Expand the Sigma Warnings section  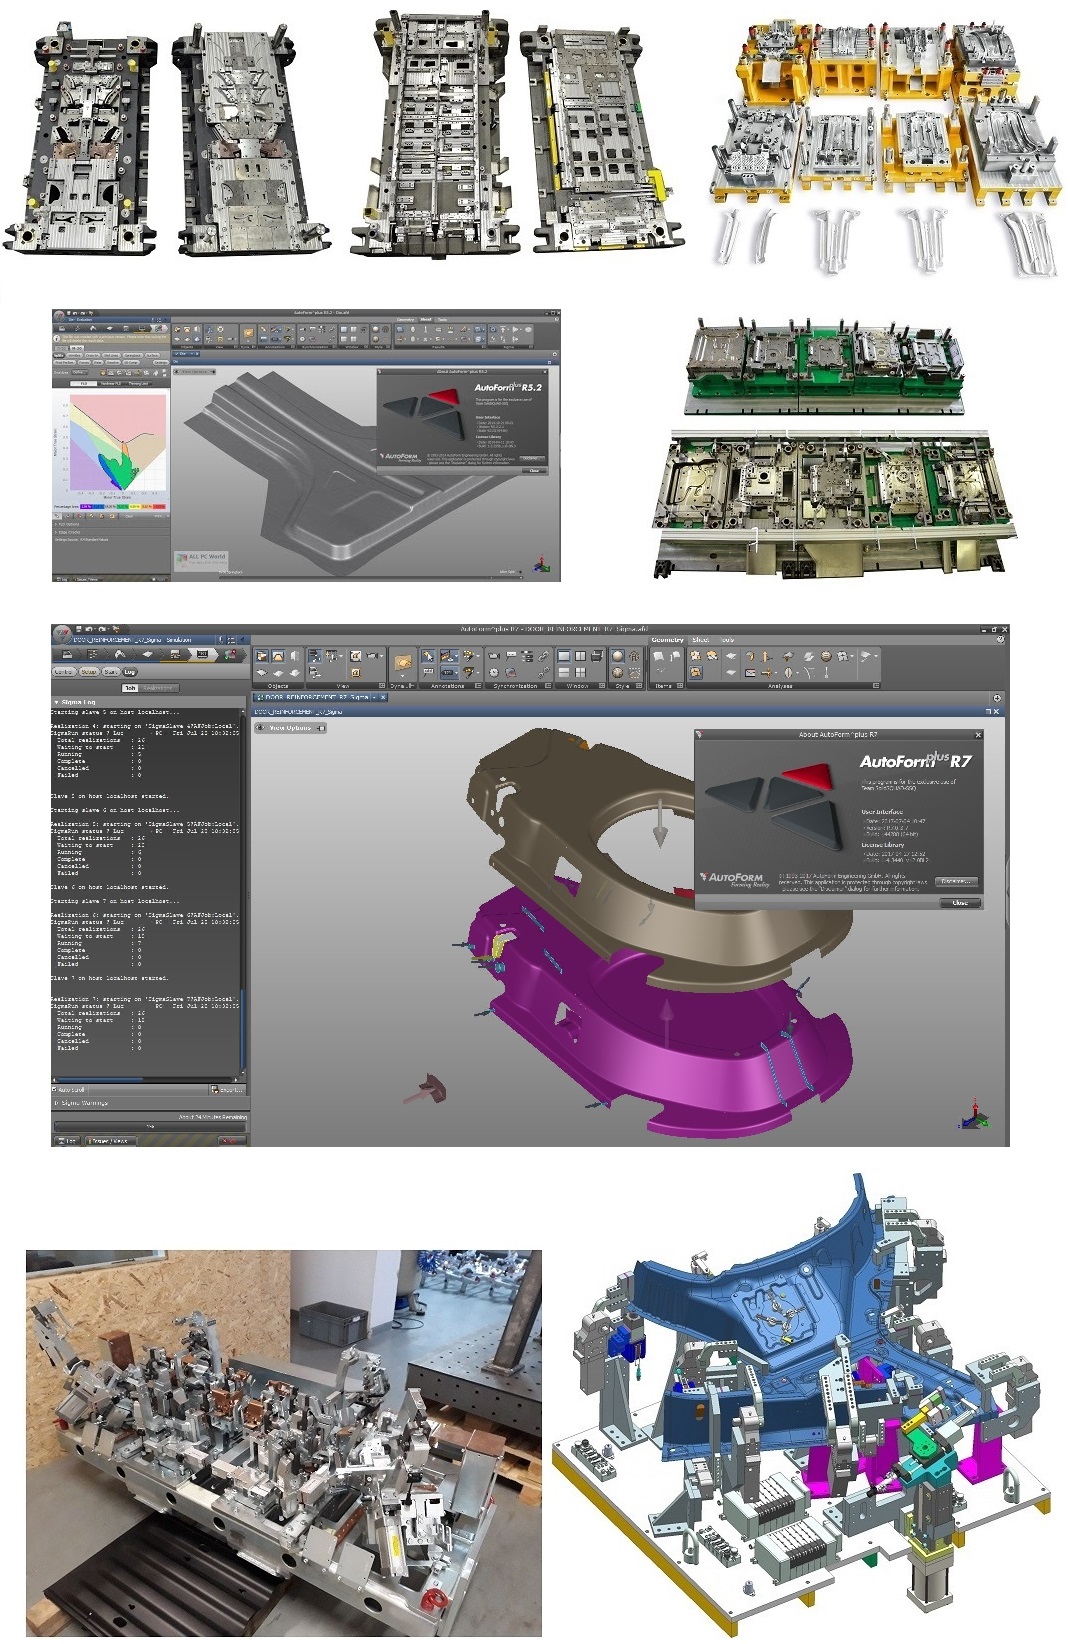click(x=56, y=1103)
